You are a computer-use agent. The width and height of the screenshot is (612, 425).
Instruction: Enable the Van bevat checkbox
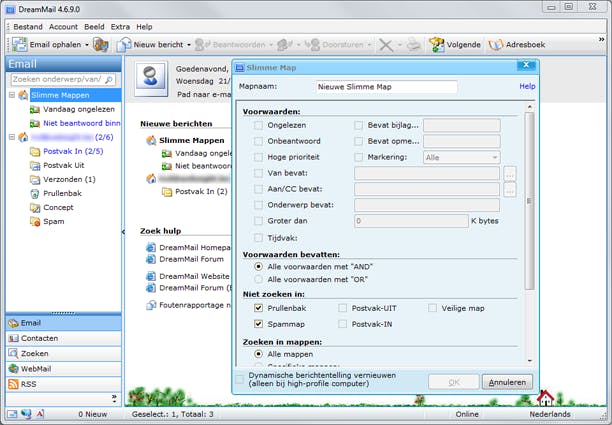pyautogui.click(x=258, y=173)
